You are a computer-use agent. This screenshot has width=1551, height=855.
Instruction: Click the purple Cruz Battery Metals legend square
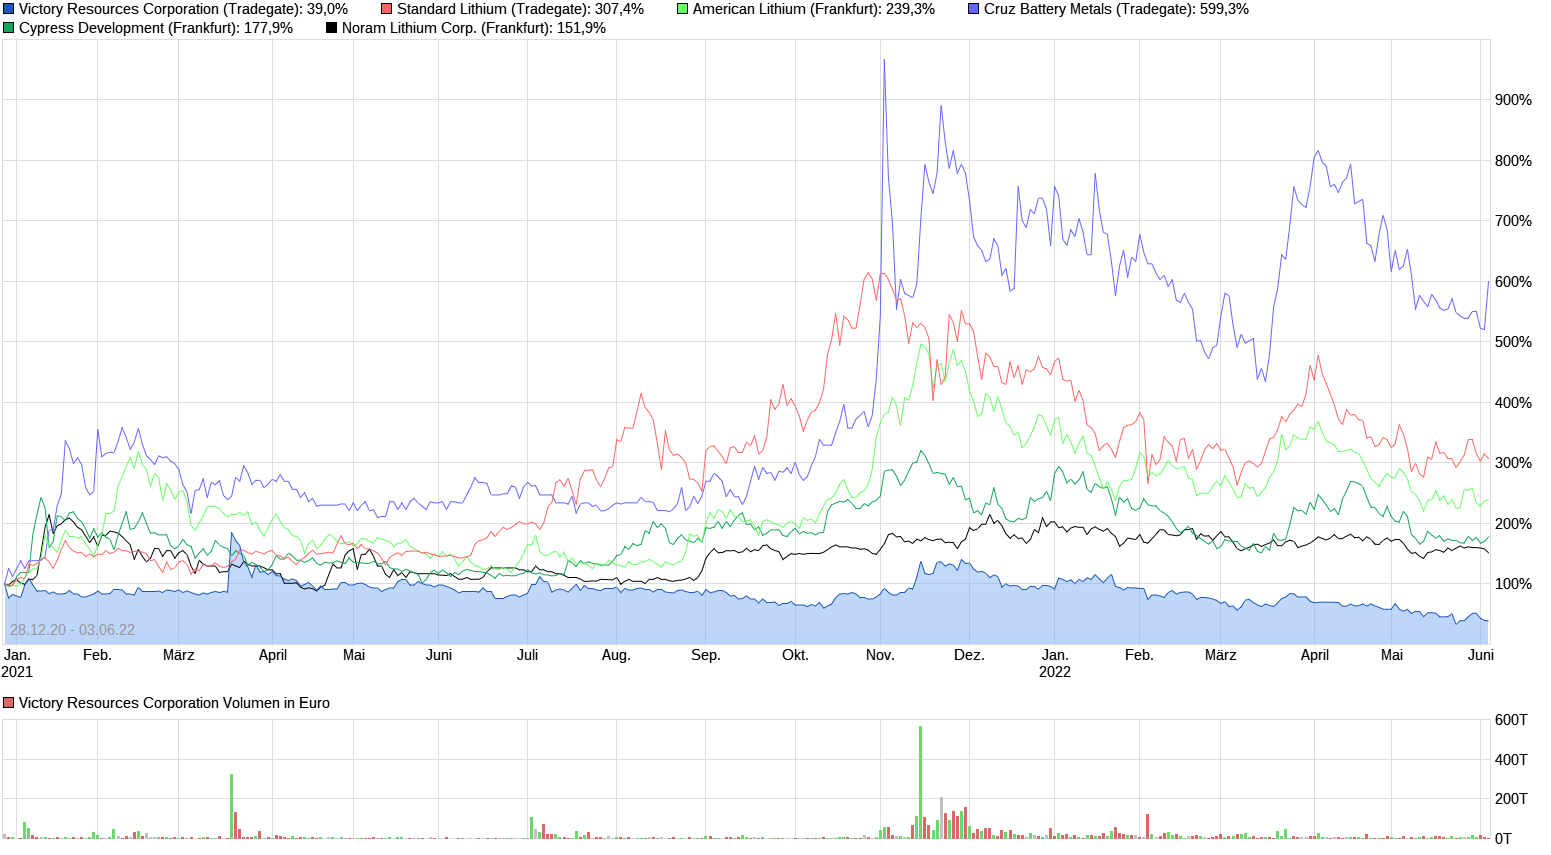[x=971, y=8]
